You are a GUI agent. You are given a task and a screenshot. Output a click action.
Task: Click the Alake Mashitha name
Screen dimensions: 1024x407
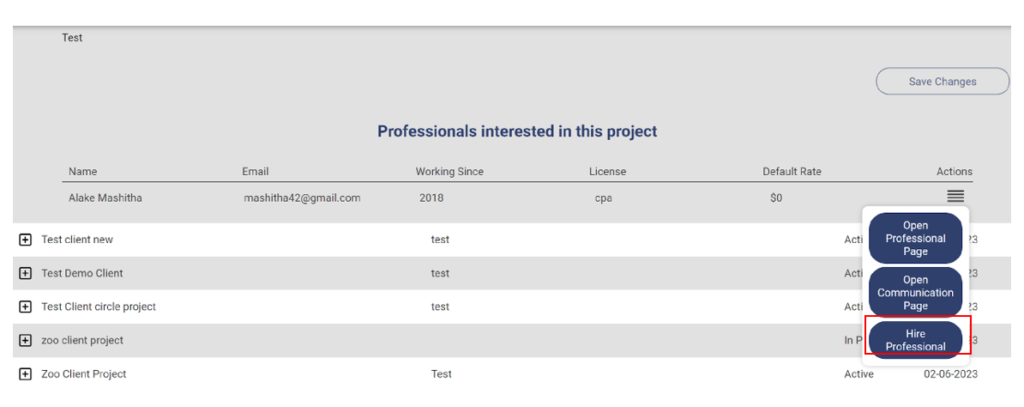pyautogui.click(x=105, y=198)
